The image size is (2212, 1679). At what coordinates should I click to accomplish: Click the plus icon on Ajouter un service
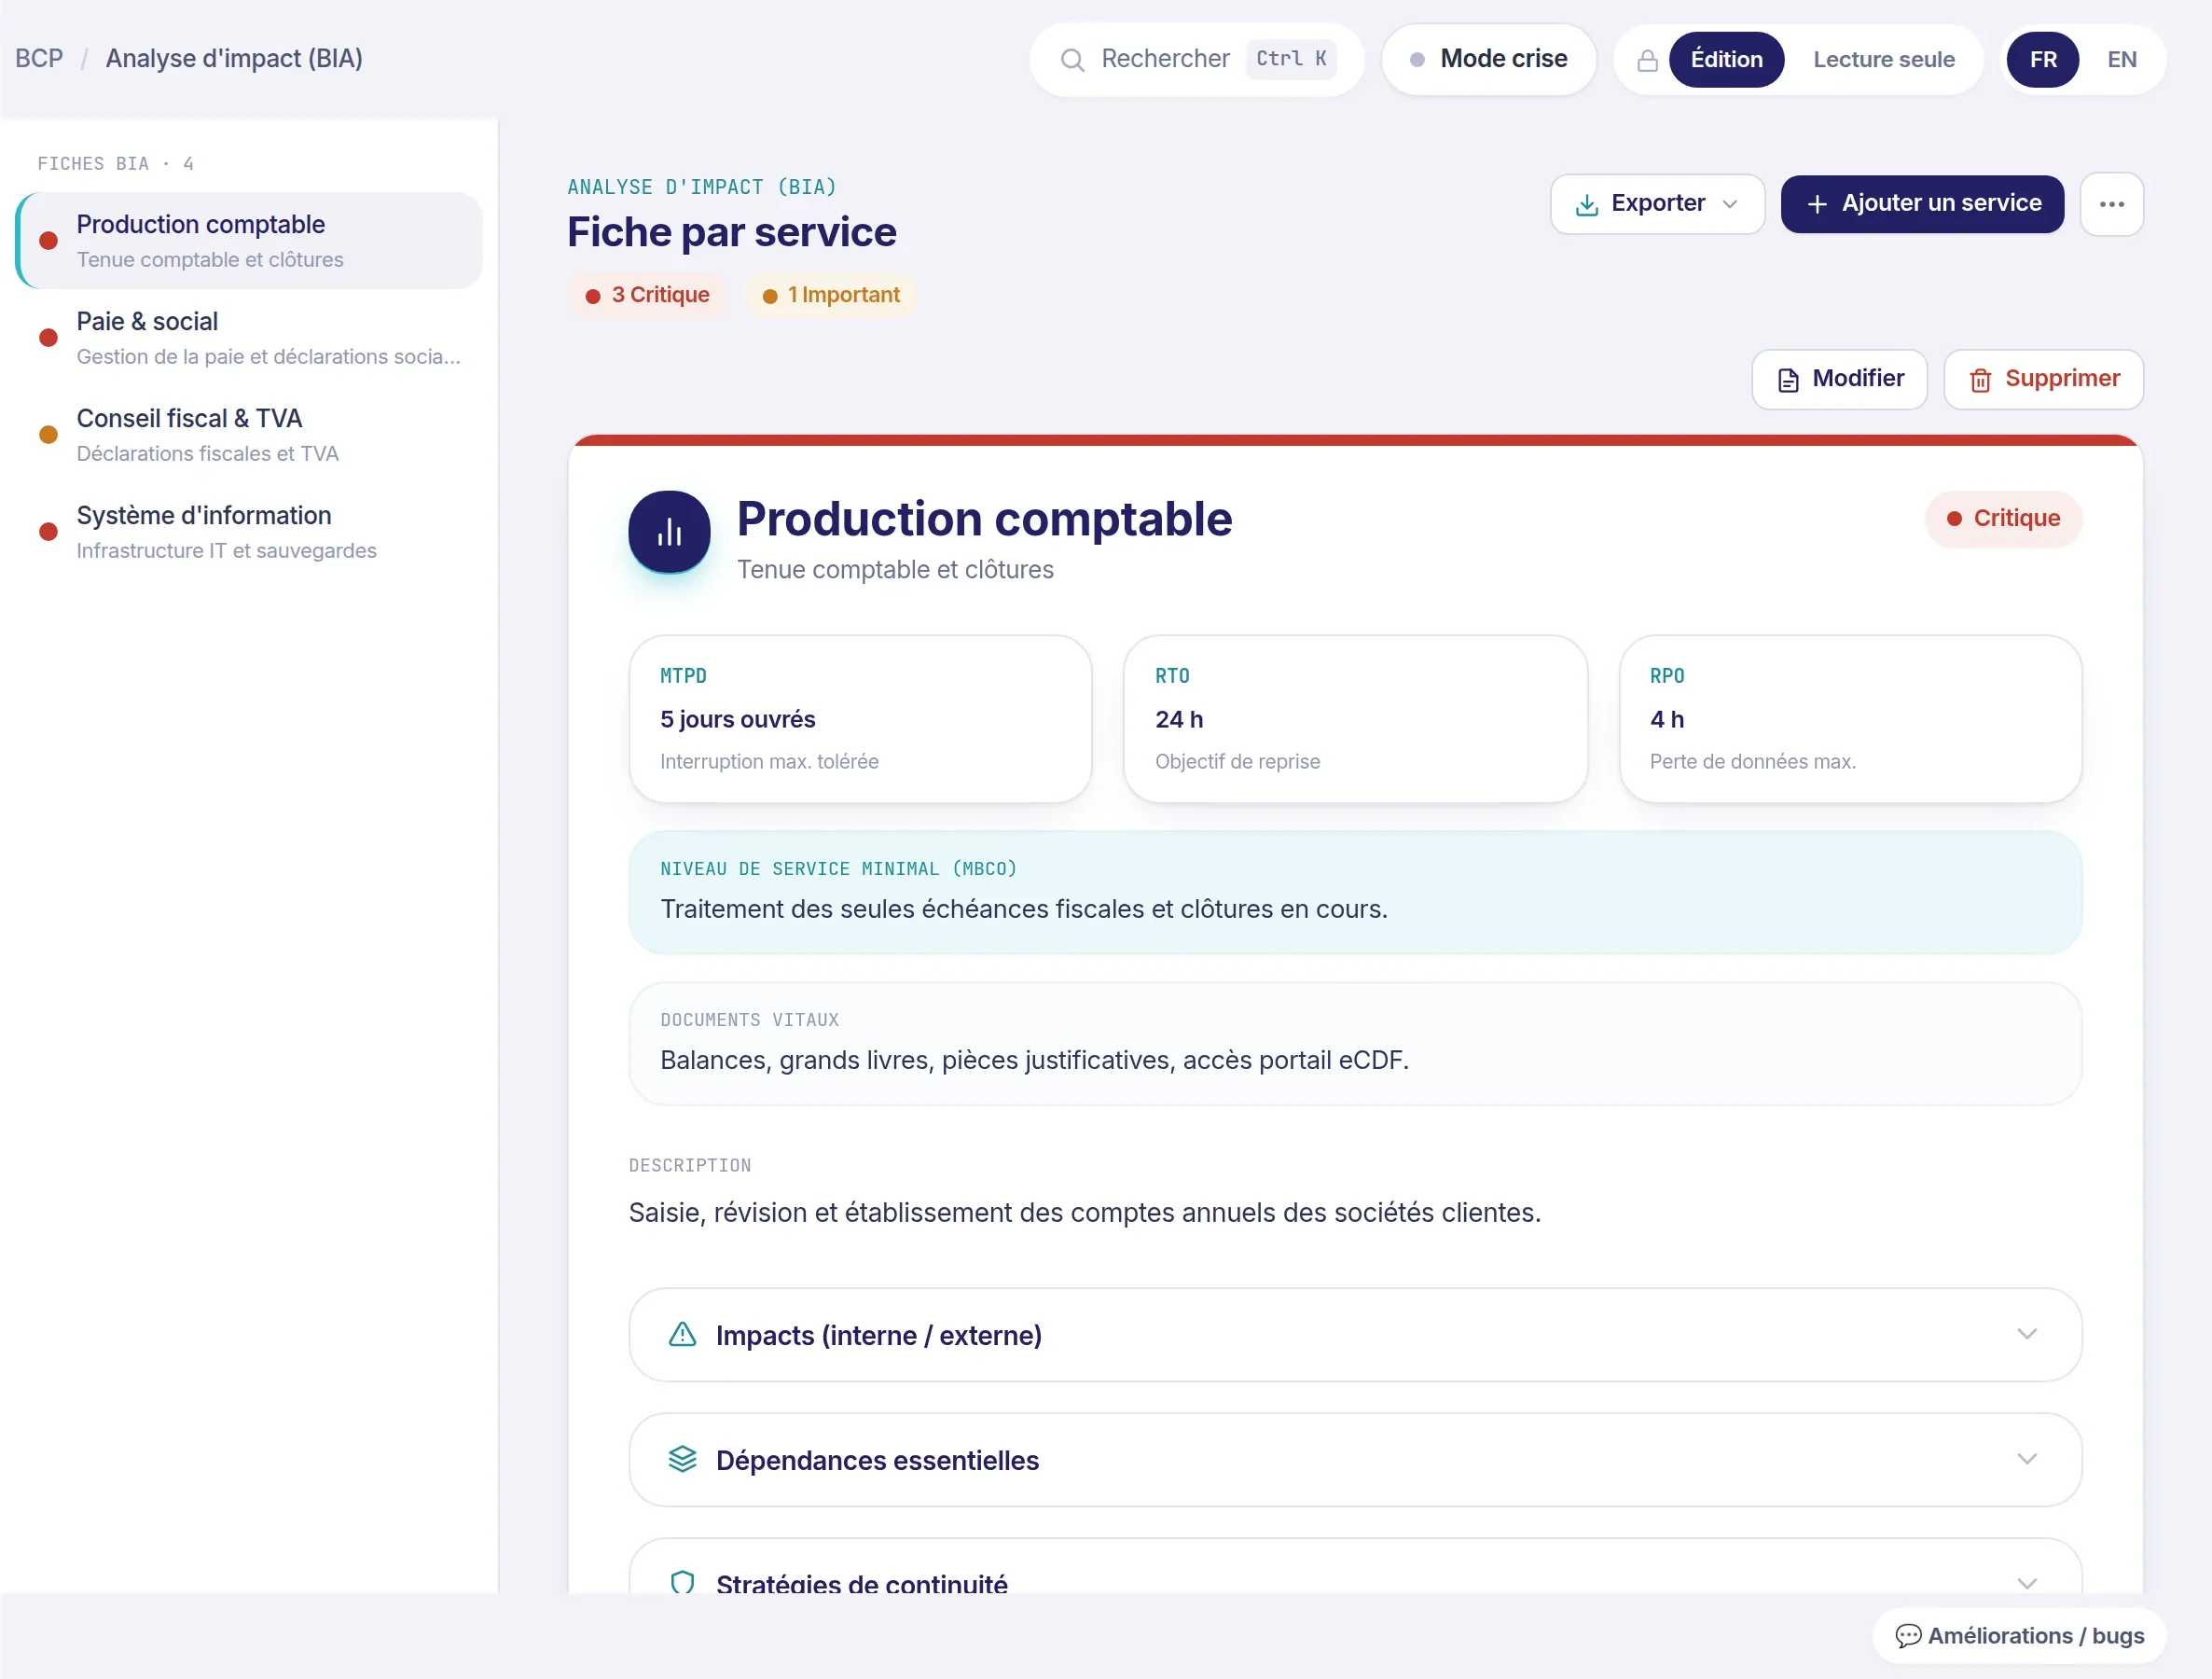click(x=1817, y=204)
